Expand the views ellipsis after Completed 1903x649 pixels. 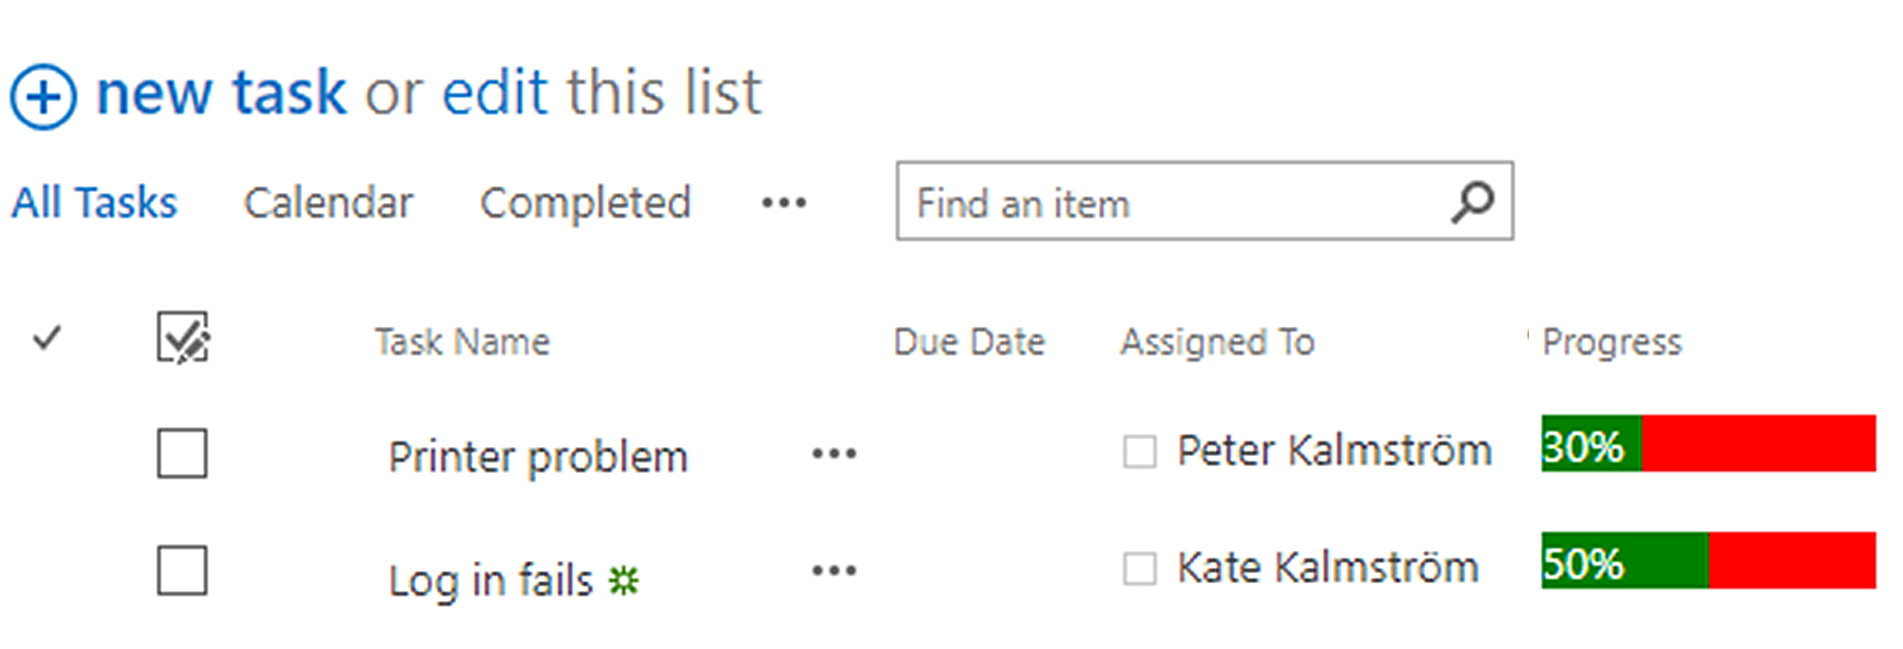[783, 203]
